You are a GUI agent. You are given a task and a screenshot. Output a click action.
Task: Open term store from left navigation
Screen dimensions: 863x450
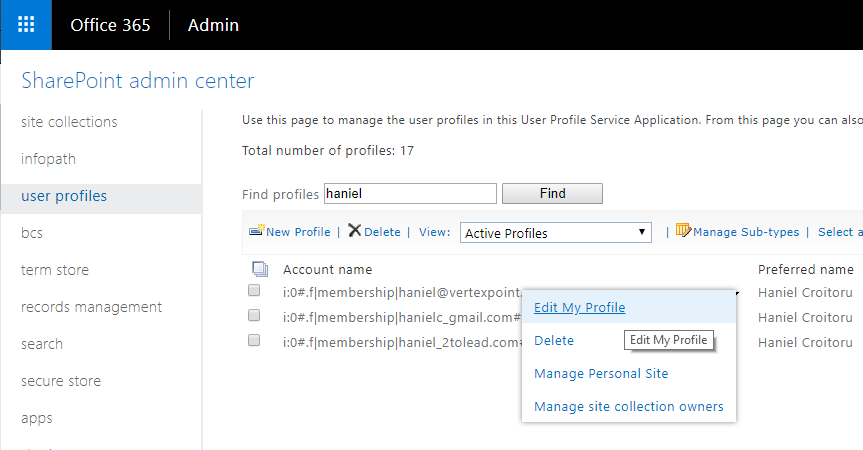click(55, 270)
